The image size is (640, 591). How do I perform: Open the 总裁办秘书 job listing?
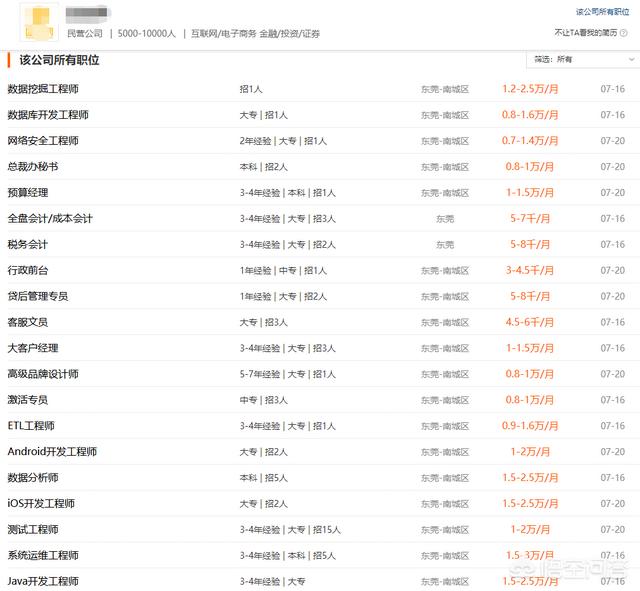(x=33, y=167)
